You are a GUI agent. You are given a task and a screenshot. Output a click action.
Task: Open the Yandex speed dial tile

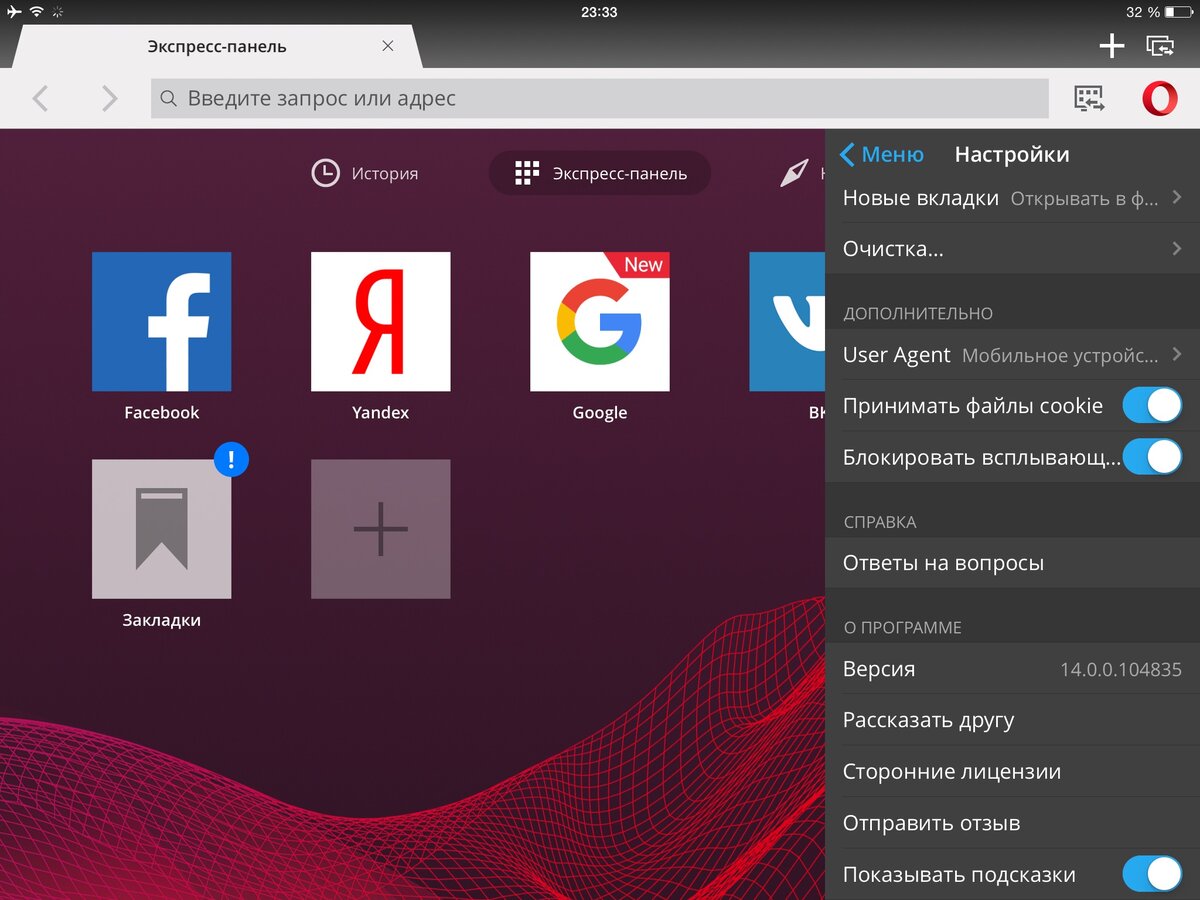click(x=380, y=321)
